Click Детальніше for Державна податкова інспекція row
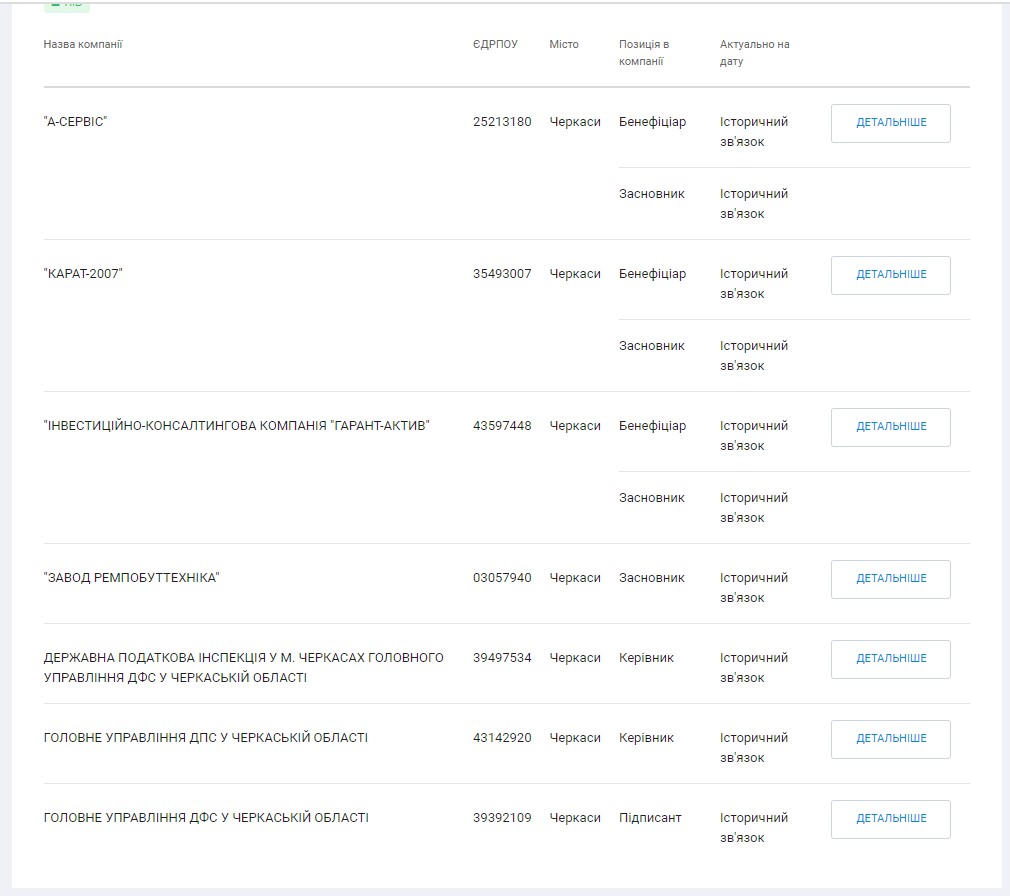Screen dimensions: 1010x896 tap(890, 659)
